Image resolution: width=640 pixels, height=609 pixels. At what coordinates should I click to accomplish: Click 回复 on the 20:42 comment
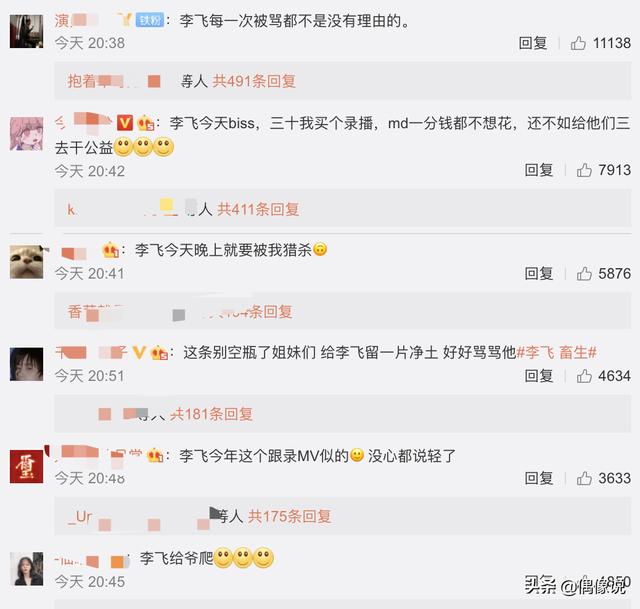click(x=539, y=170)
